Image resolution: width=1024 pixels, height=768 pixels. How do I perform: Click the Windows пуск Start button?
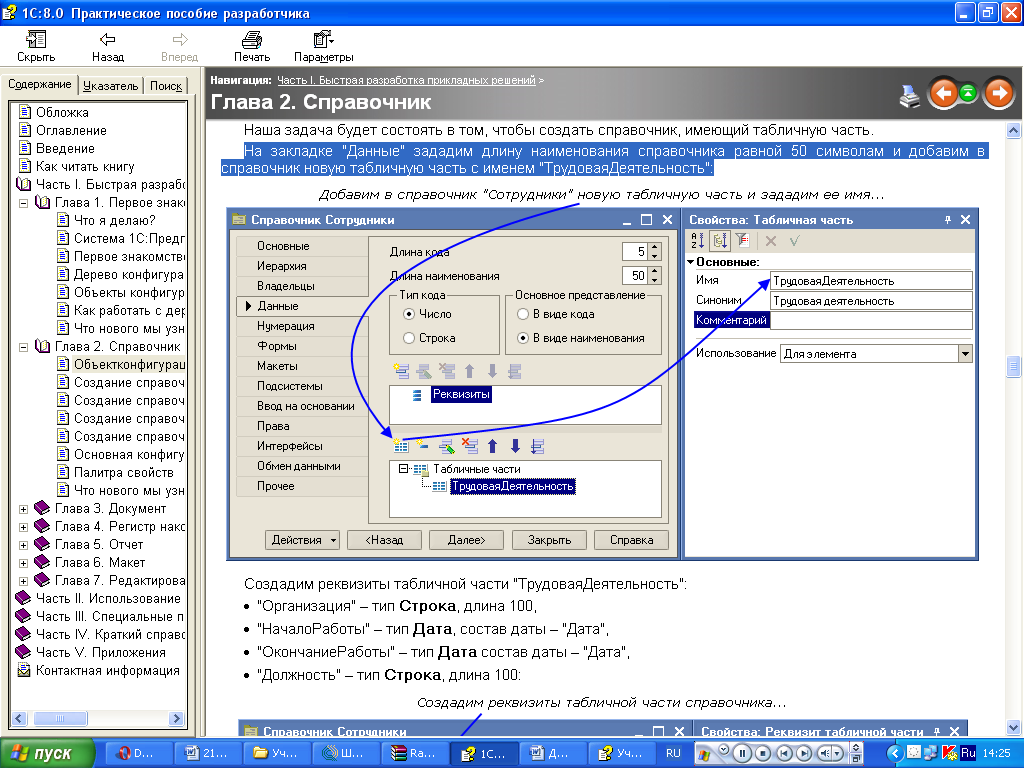pyautogui.click(x=48, y=753)
